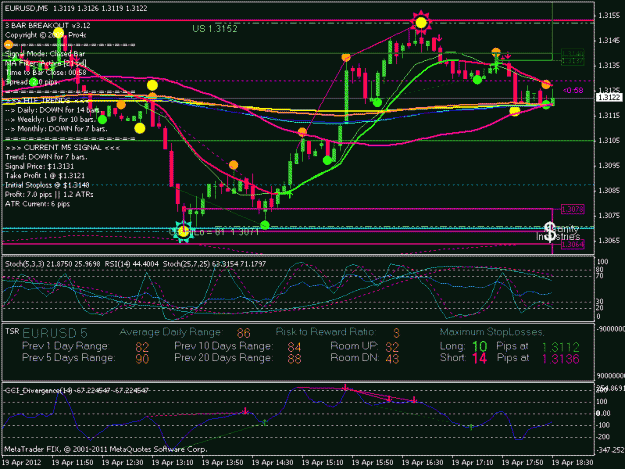The image size is (625, 469).
Task: Click the magenta 1.3064 price label
Action: [x=573, y=244]
